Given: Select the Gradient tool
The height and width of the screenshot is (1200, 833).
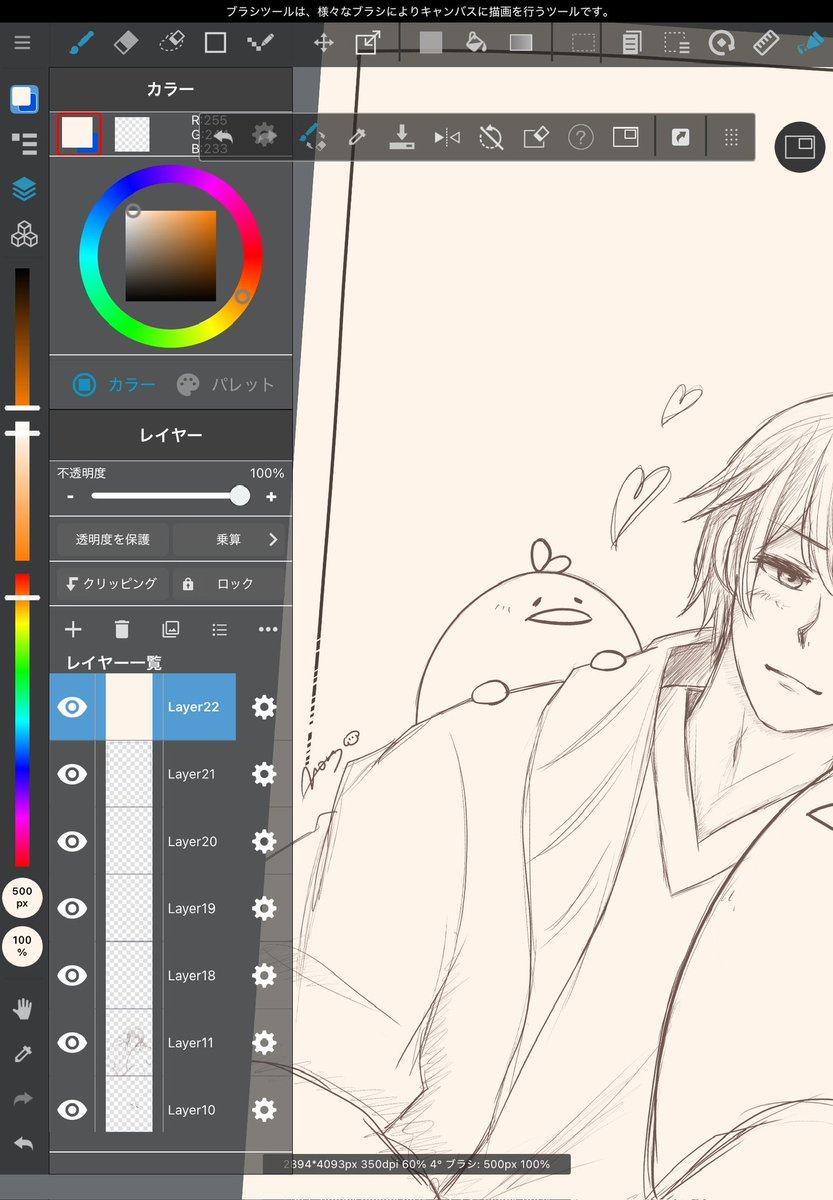Looking at the screenshot, I should tap(521, 43).
